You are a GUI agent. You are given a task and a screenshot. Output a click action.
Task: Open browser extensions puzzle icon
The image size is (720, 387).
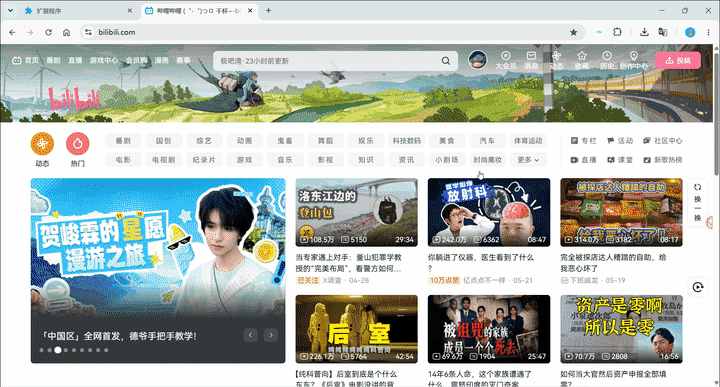618,32
